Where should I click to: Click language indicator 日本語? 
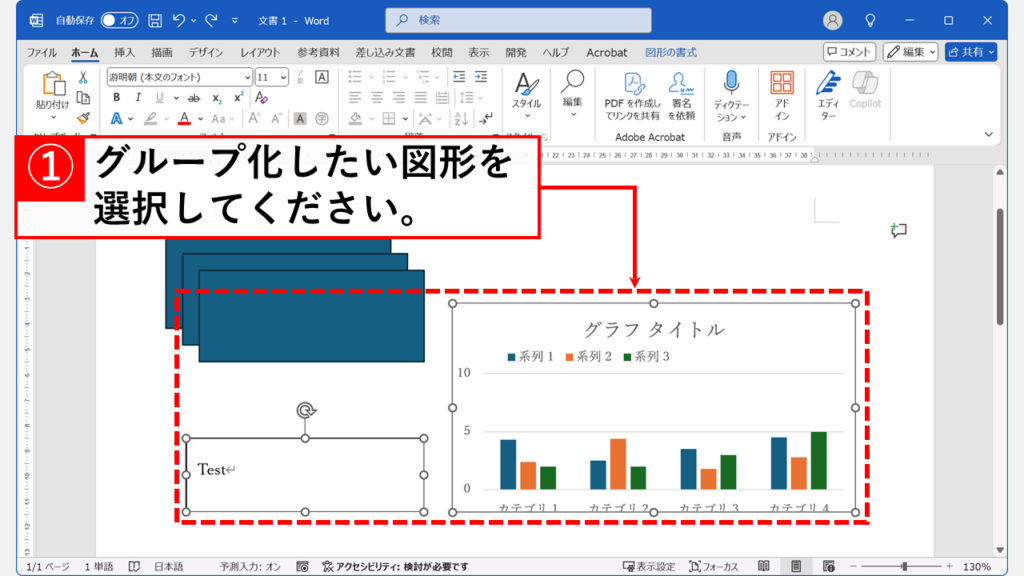168,566
